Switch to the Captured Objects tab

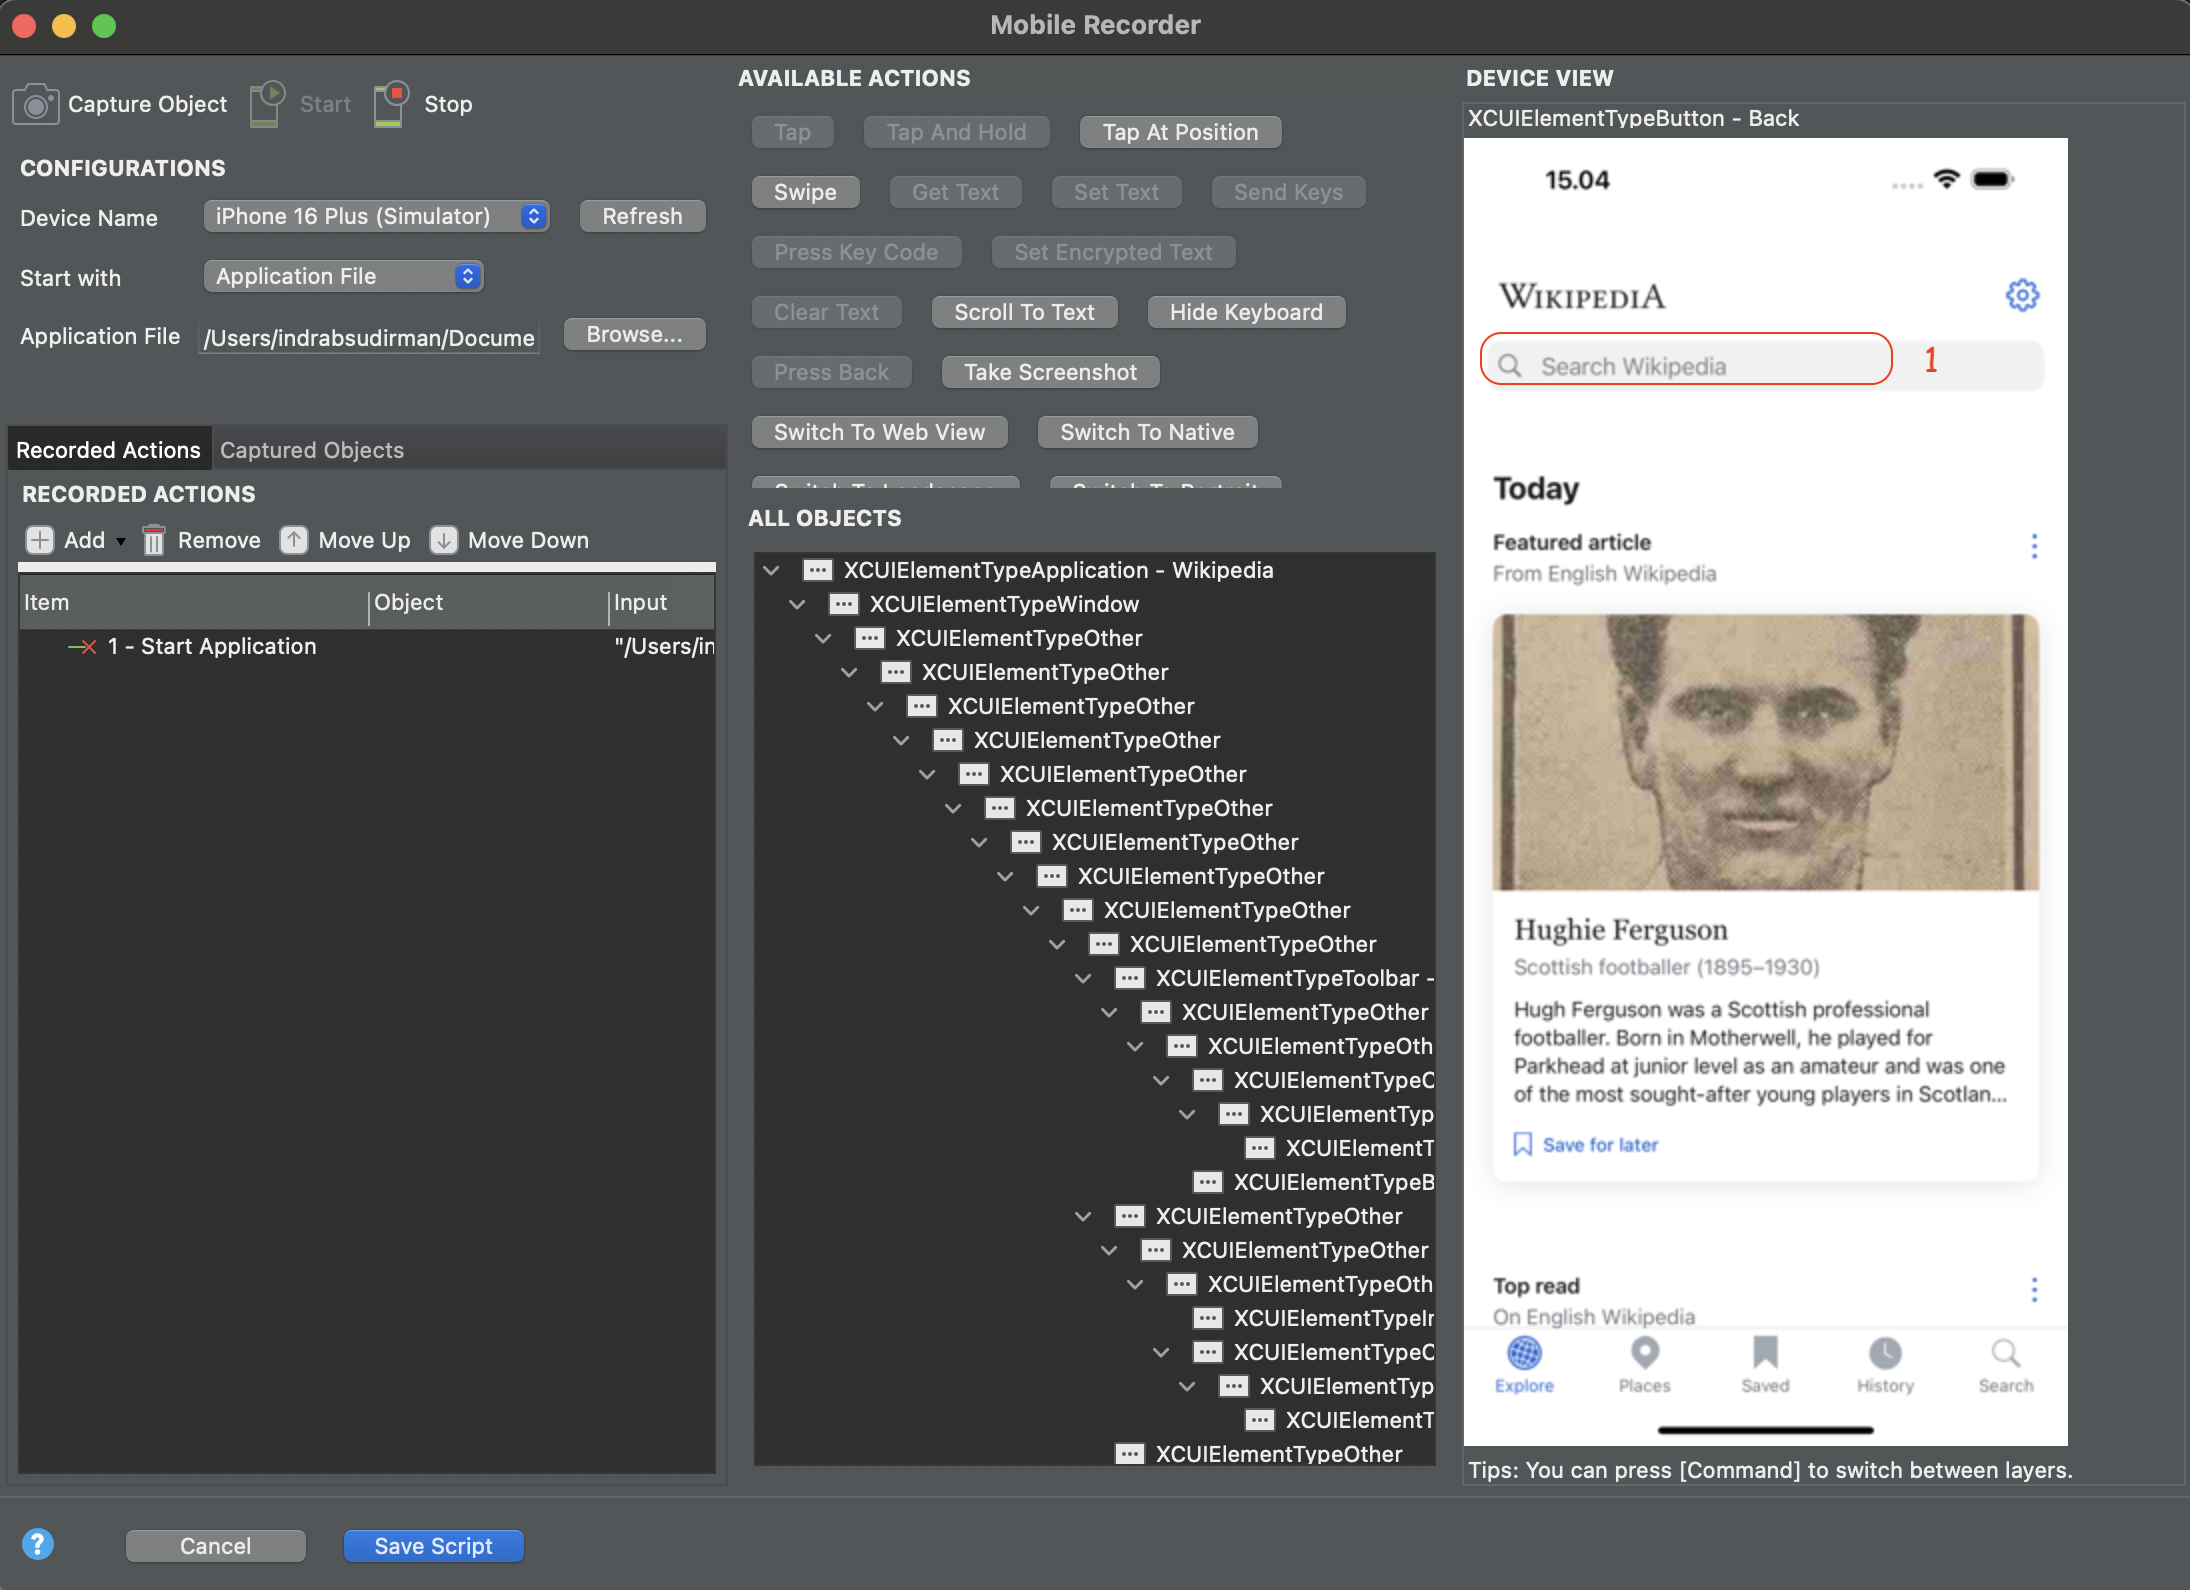tap(312, 450)
